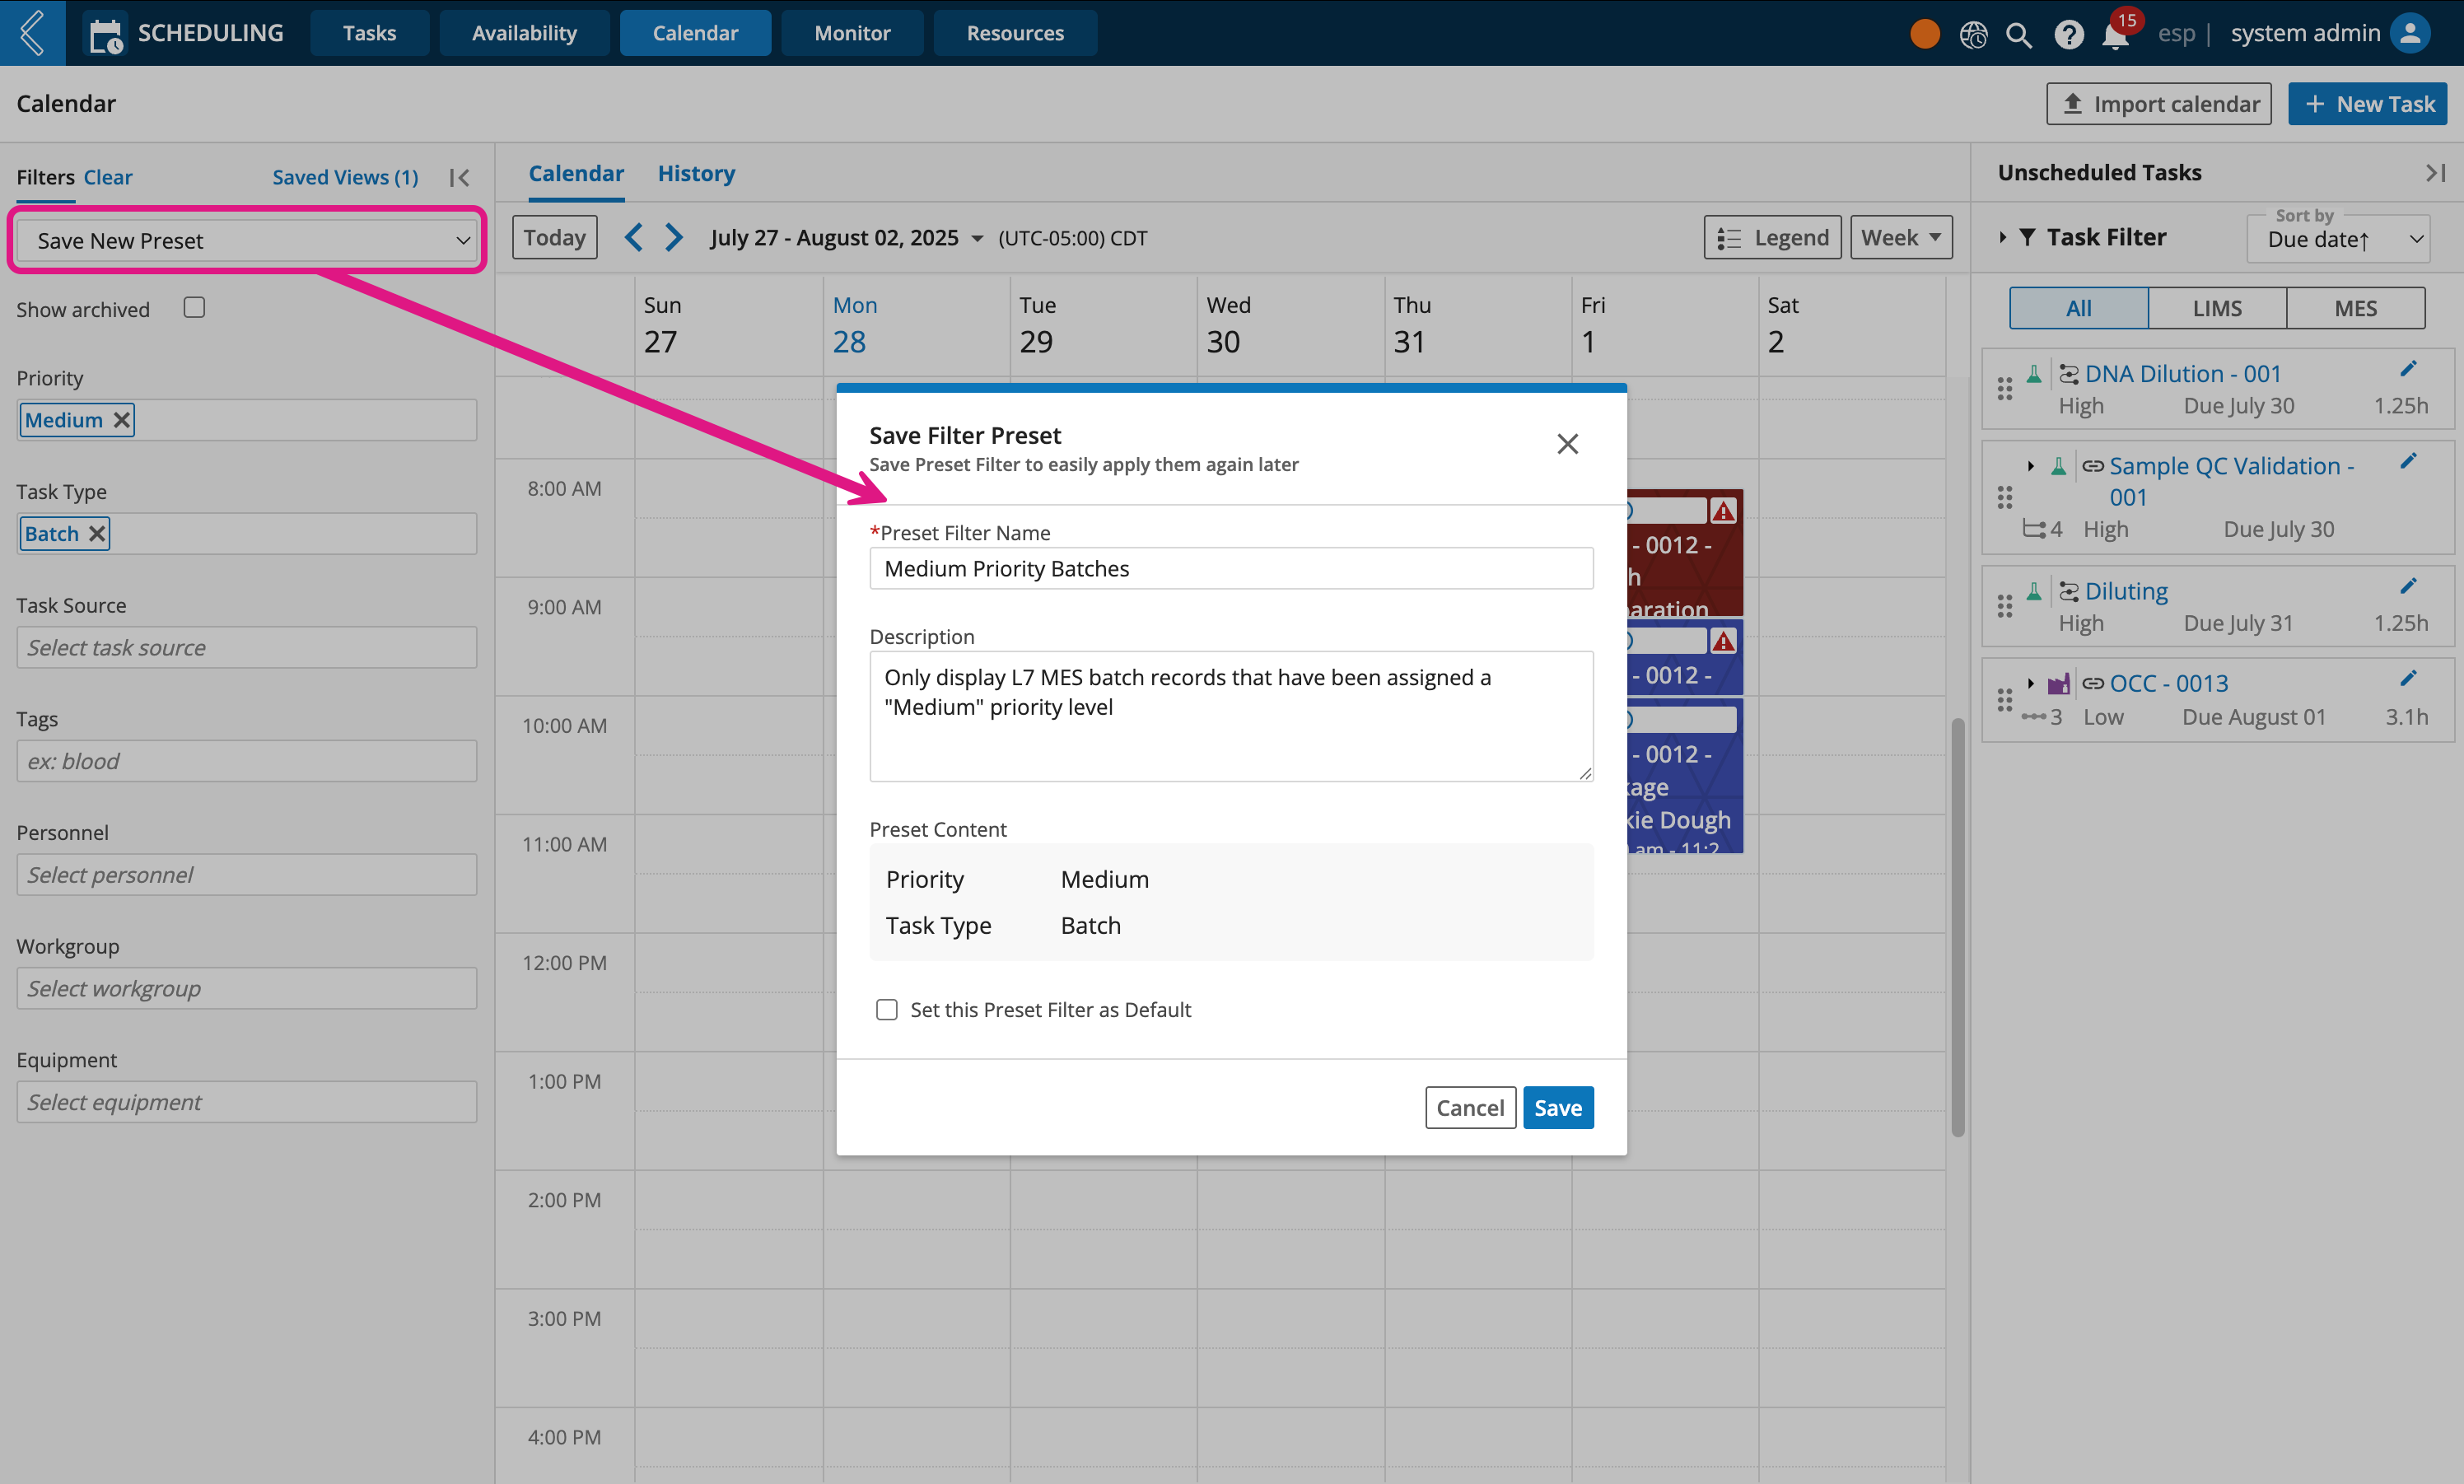Open the Week view dropdown
Viewport: 2464px width, 1484px height.
click(1900, 237)
